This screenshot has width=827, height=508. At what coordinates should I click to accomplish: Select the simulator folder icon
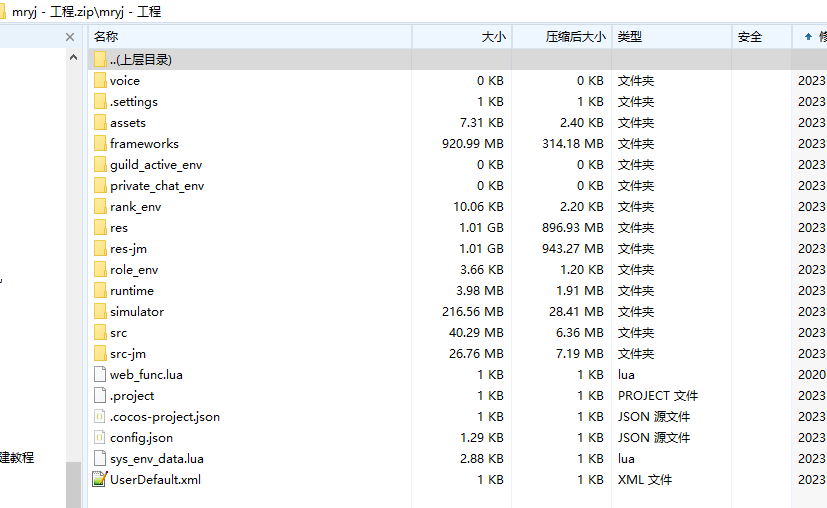[99, 311]
